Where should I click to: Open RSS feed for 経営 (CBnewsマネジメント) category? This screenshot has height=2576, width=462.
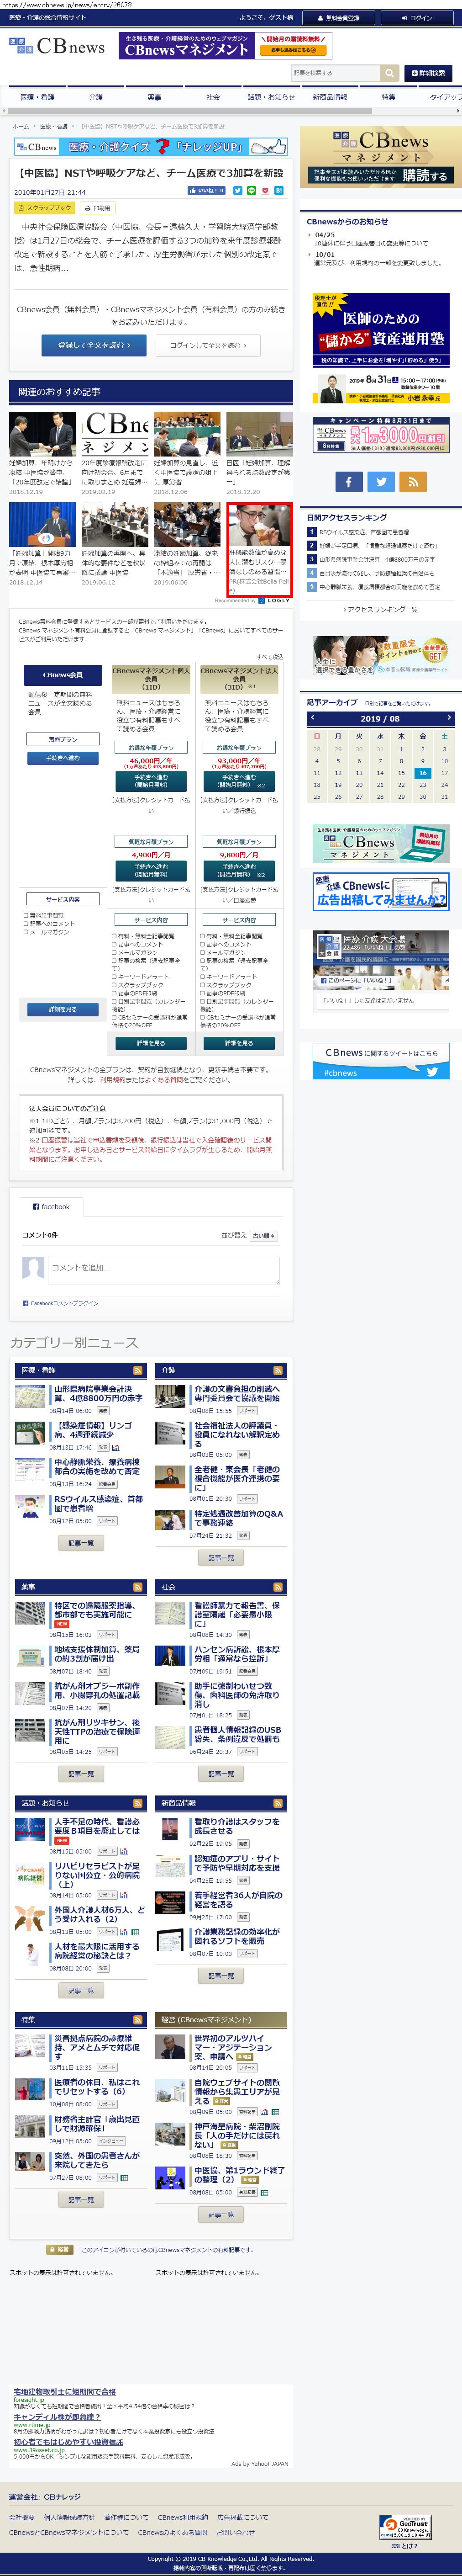(278, 2020)
